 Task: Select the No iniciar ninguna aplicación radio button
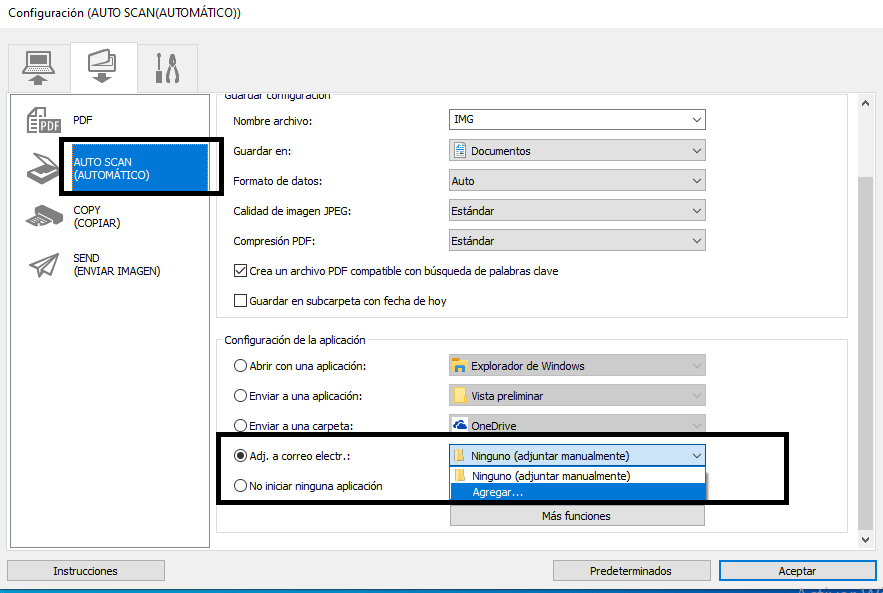click(240, 486)
